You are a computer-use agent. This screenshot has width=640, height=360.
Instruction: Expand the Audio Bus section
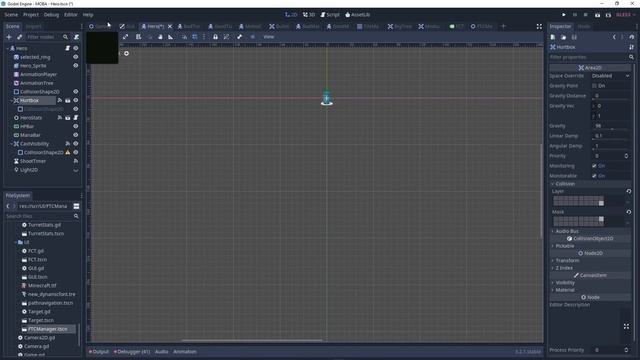pyautogui.click(x=590, y=231)
